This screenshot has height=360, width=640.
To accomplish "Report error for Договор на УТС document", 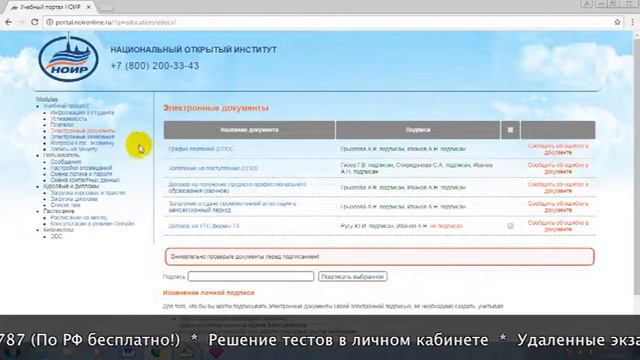I will pyautogui.click(x=558, y=226).
